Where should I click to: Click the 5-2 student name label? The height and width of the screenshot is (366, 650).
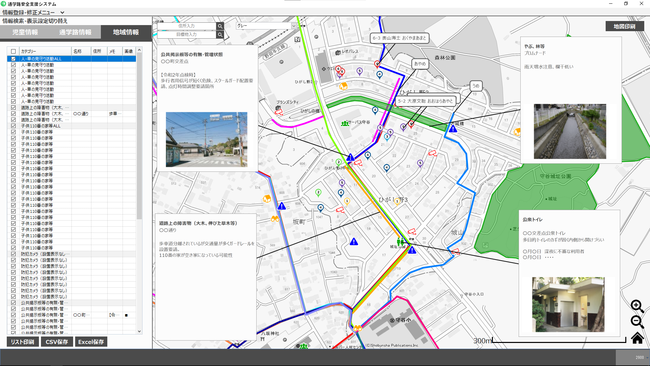coord(427,101)
